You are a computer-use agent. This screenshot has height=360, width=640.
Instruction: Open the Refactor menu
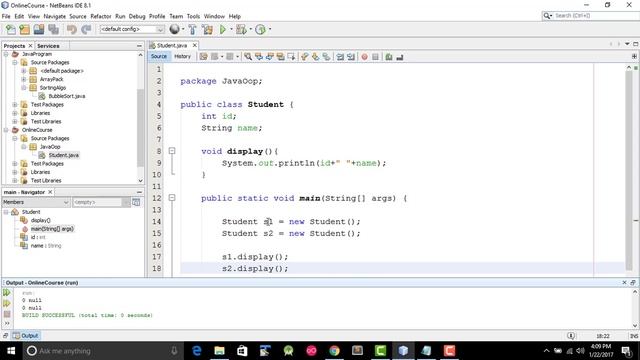point(101,16)
